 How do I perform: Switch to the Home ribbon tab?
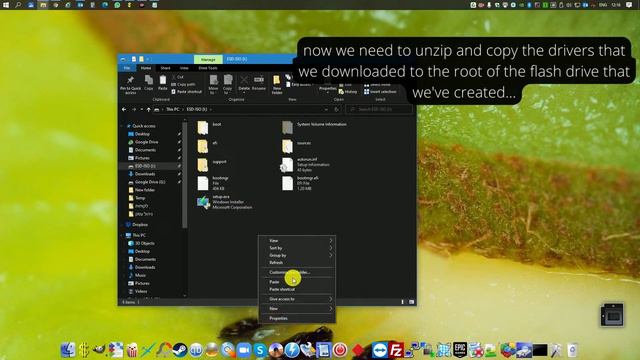click(146, 68)
